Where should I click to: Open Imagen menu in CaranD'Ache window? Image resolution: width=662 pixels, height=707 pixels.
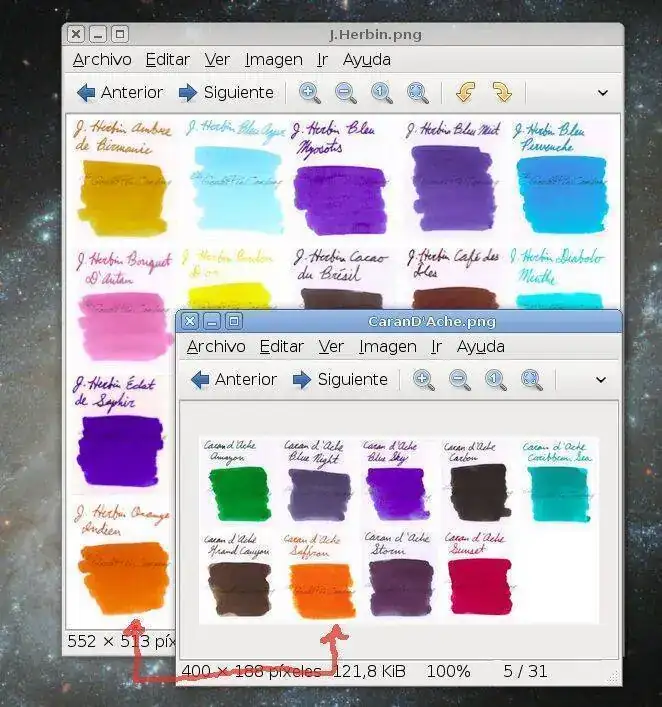387,347
